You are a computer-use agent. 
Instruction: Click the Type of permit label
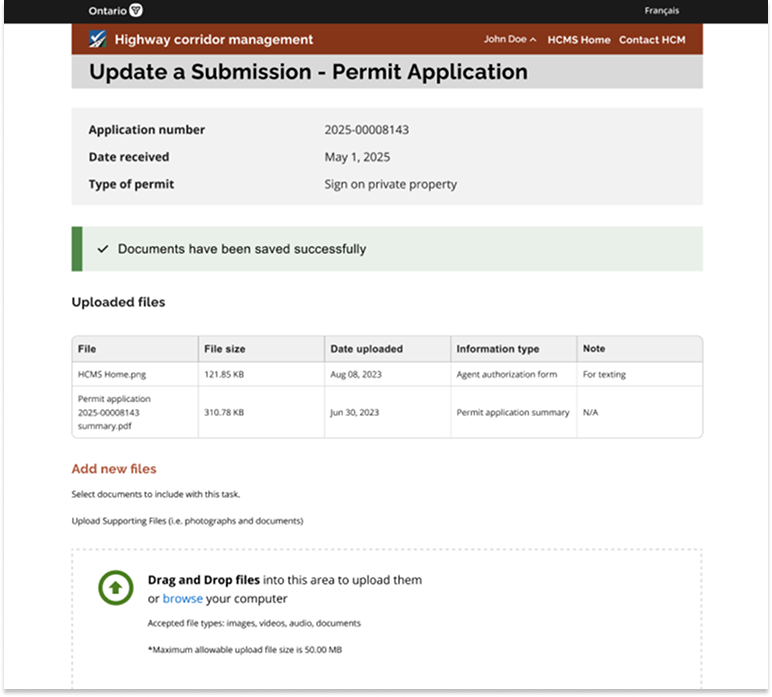131,184
